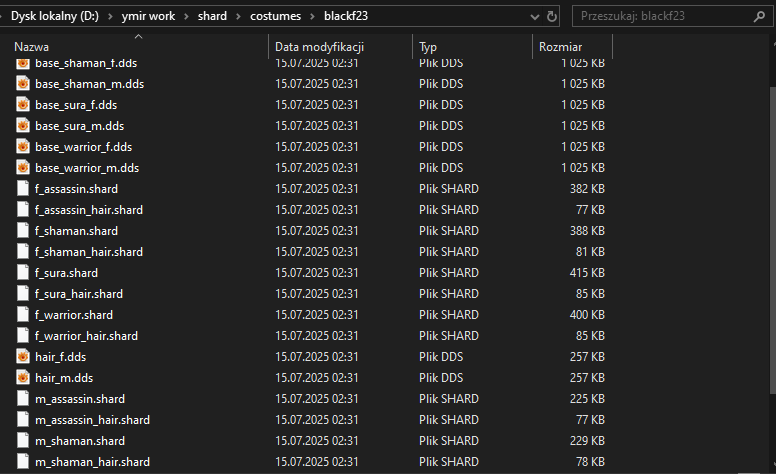Click the base_sura_f.dds file icon

[24, 105]
